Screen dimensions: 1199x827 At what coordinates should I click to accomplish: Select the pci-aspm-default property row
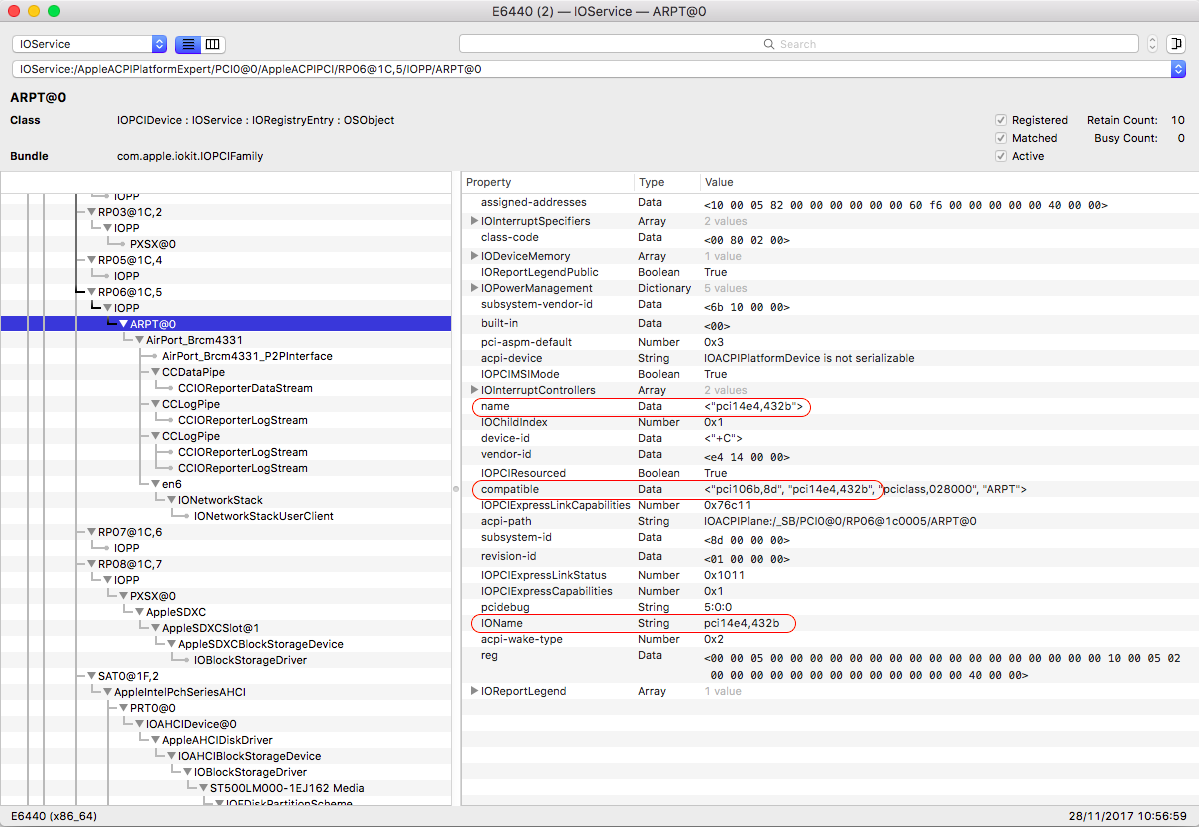click(830, 342)
